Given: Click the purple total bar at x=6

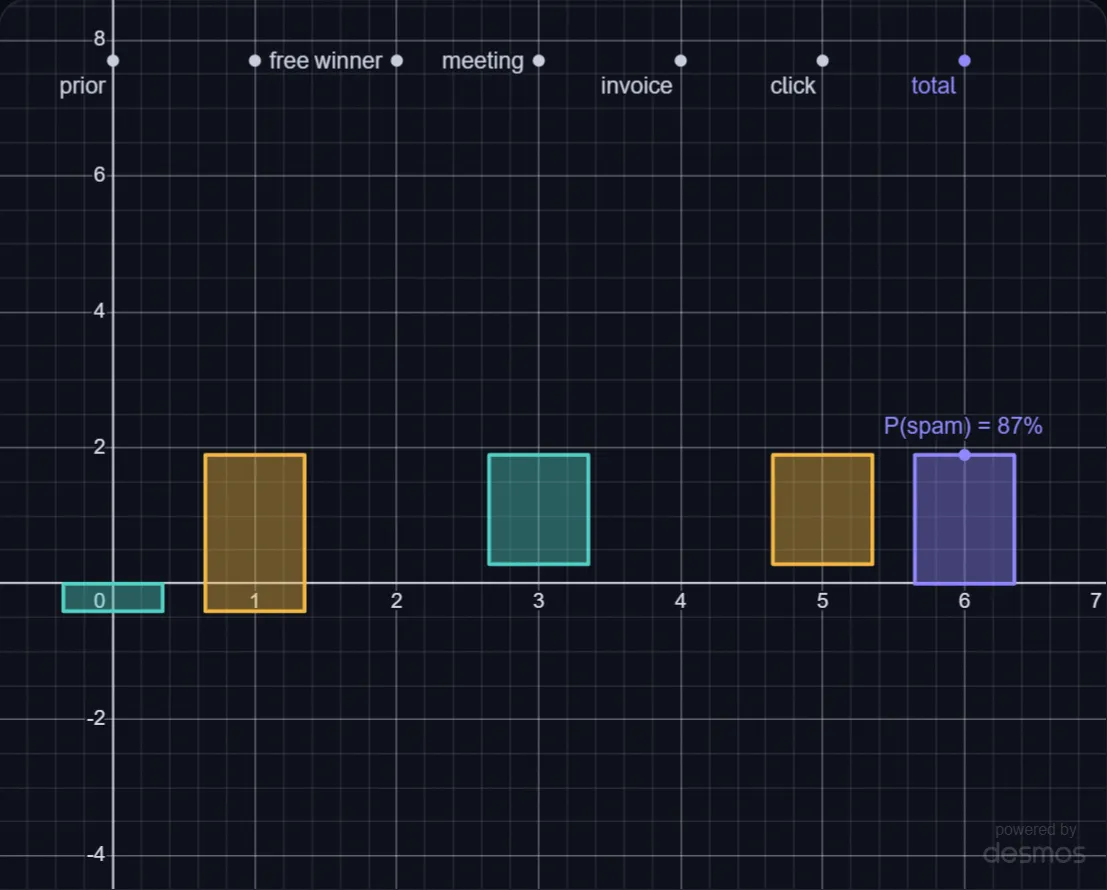Looking at the screenshot, I should click(964, 519).
